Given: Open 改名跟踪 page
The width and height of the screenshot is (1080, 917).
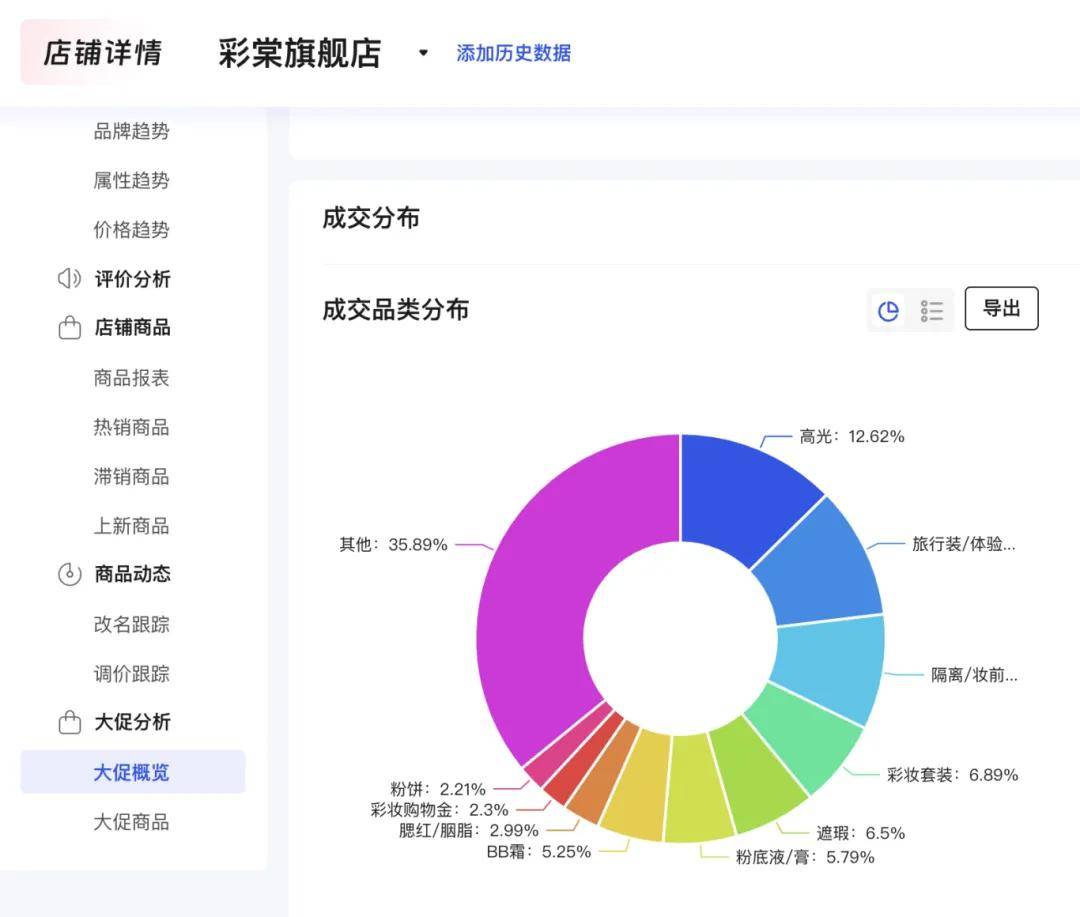Looking at the screenshot, I should click(131, 624).
